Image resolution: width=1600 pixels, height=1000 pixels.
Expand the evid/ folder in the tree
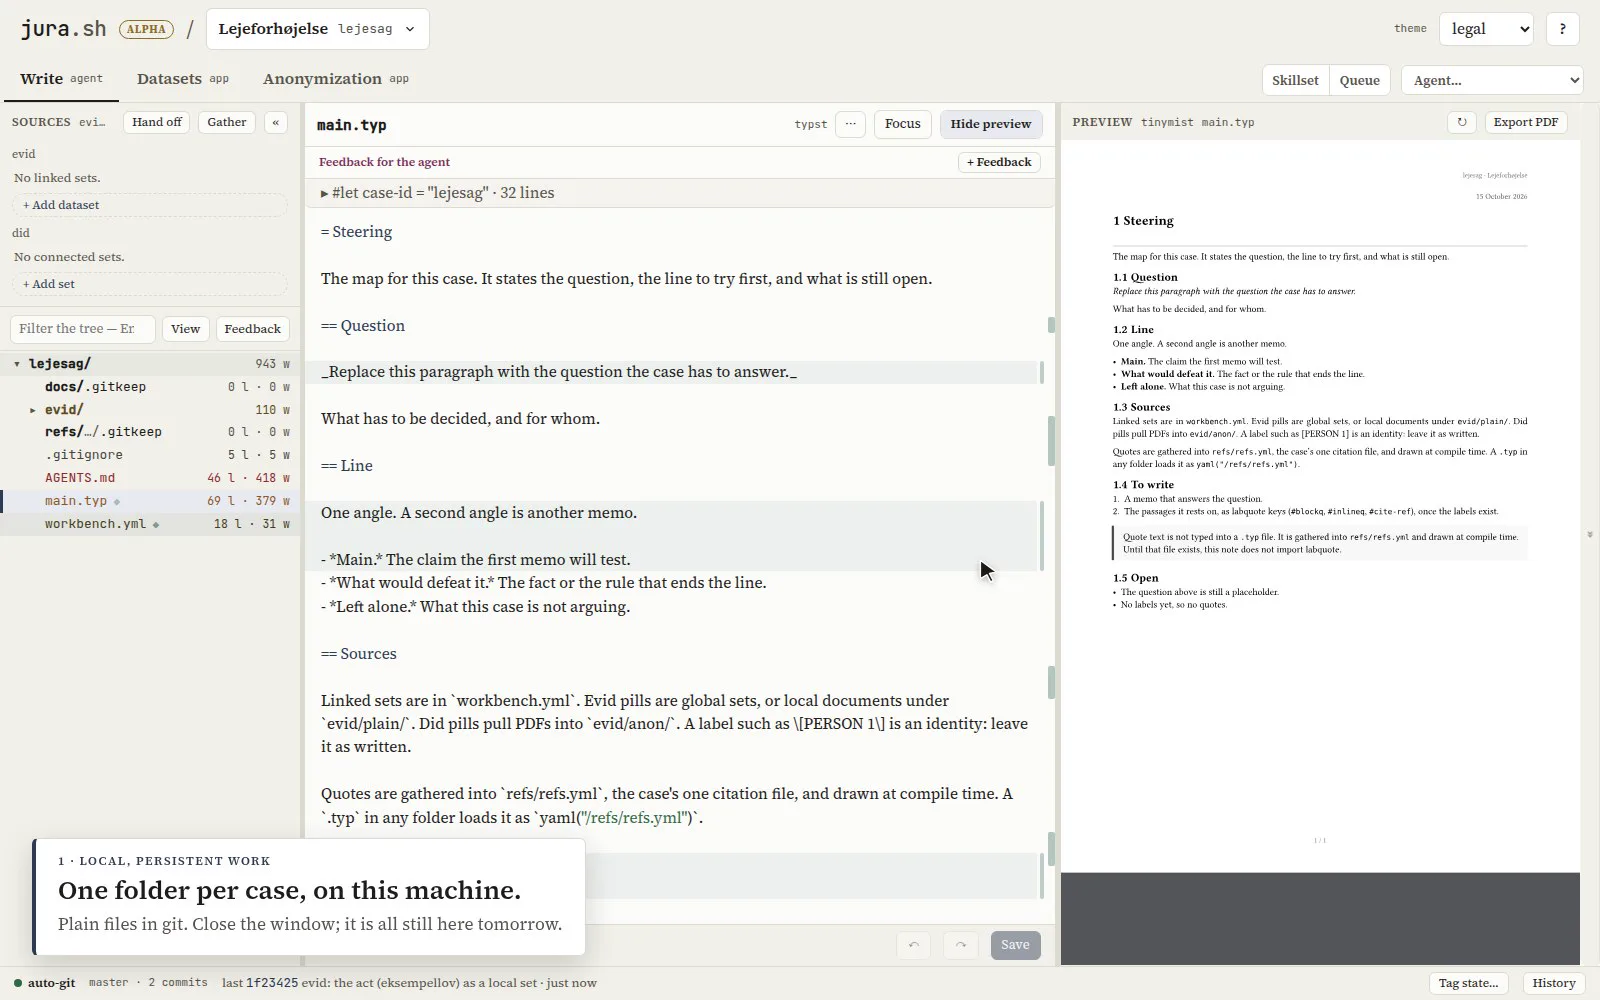(33, 410)
